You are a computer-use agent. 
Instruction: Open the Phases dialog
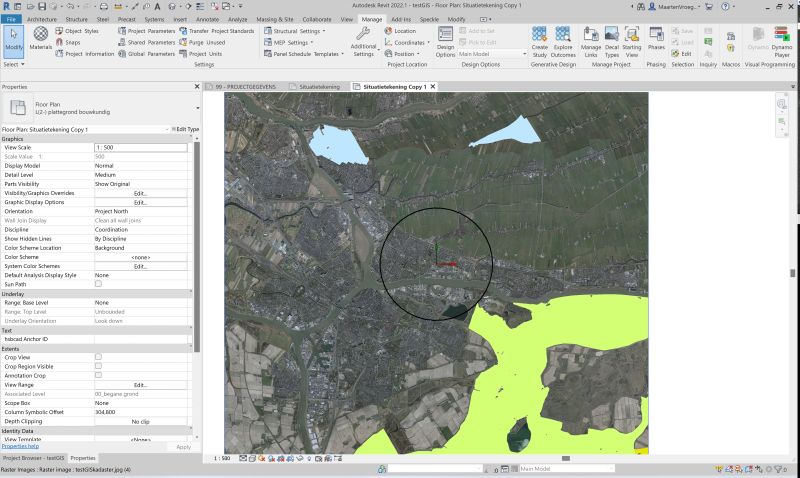(656, 39)
